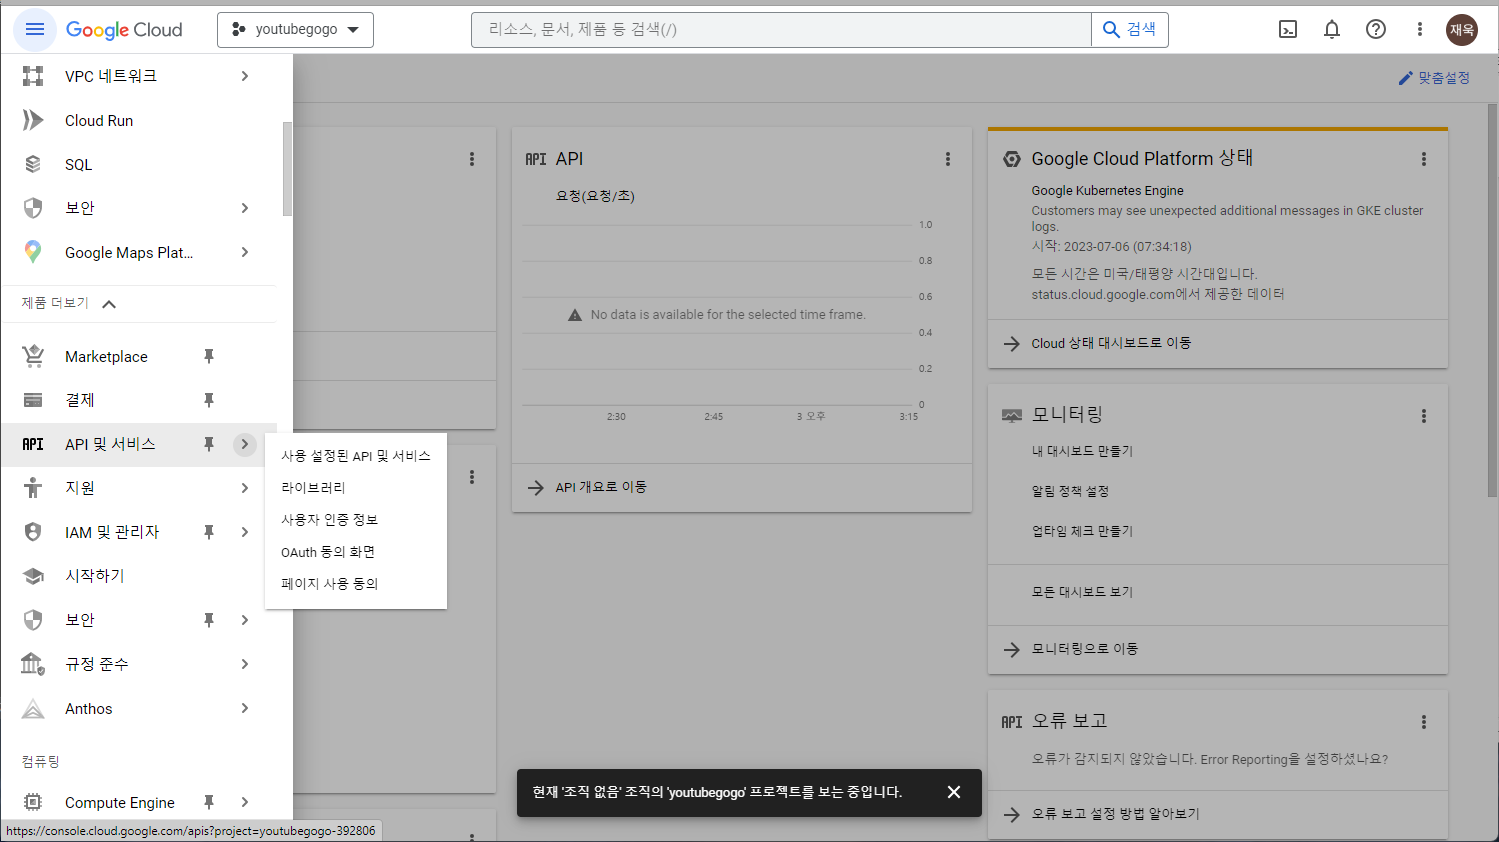Click the 결제 billing card icon
The height and width of the screenshot is (842, 1499).
(x=33, y=400)
